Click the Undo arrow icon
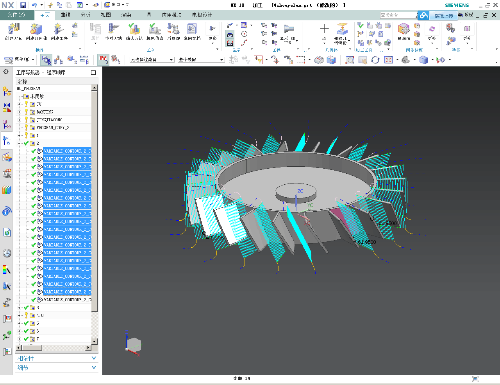This screenshot has height=385, width=500. pyautogui.click(x=34, y=5)
